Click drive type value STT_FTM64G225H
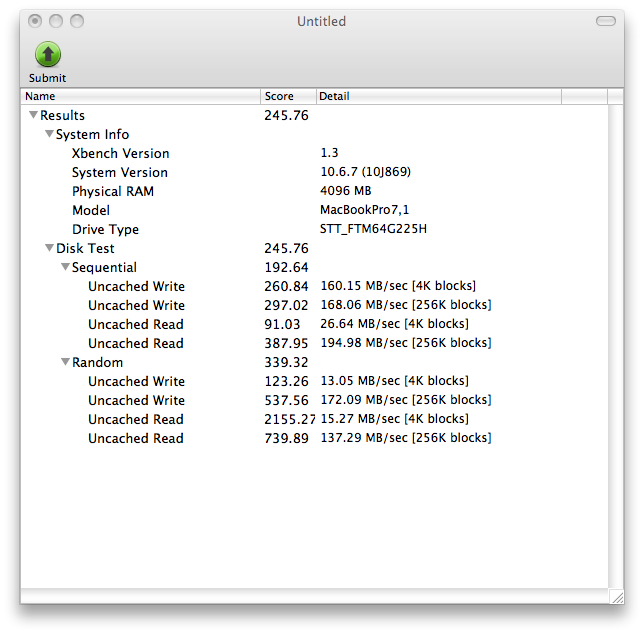Screen dimensions: 644x634 click(373, 229)
